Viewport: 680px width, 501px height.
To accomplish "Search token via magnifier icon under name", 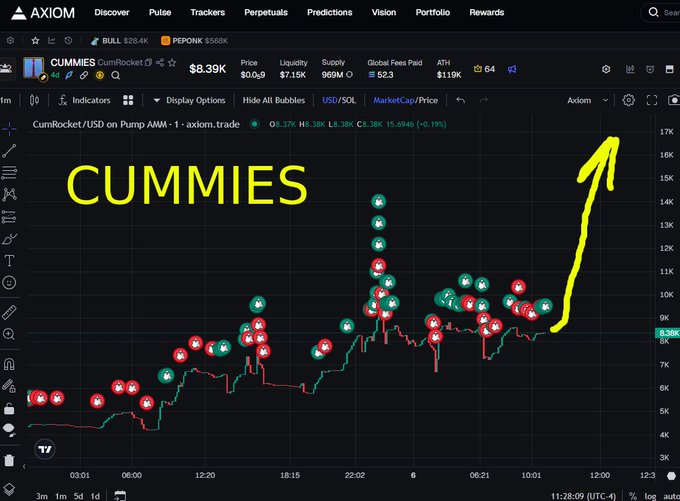I will pyautogui.click(x=115, y=75).
